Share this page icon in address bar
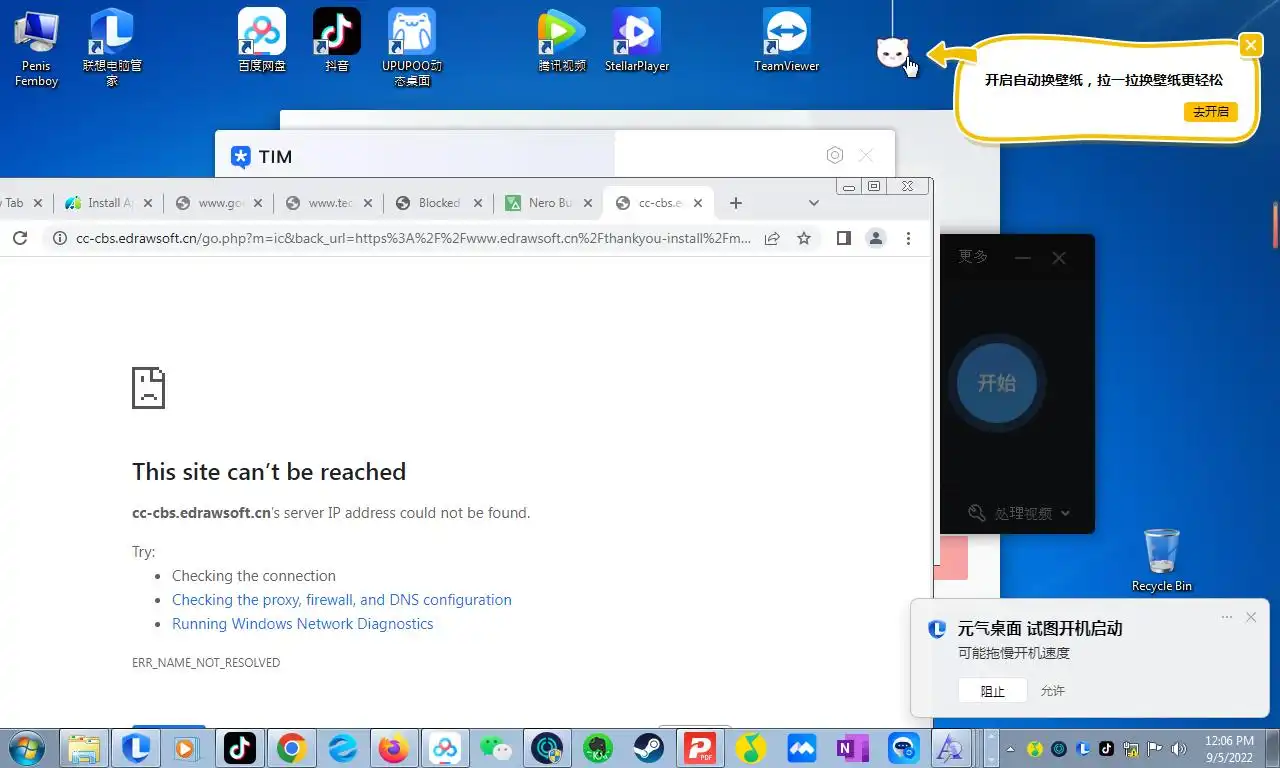 [772, 238]
